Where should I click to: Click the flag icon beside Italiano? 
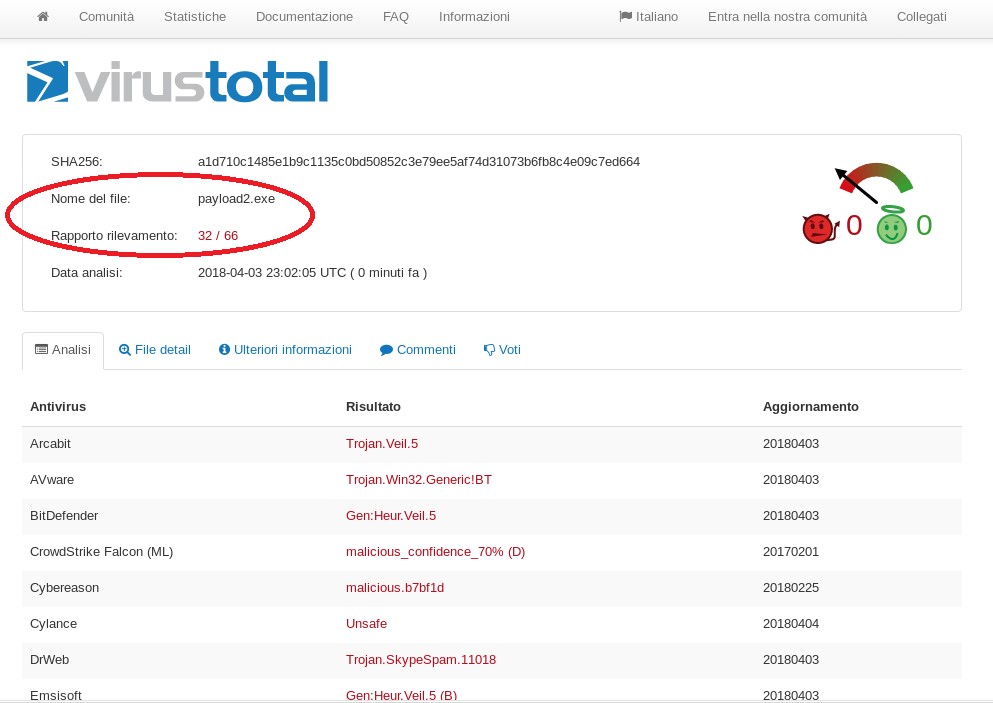pyautogui.click(x=626, y=16)
